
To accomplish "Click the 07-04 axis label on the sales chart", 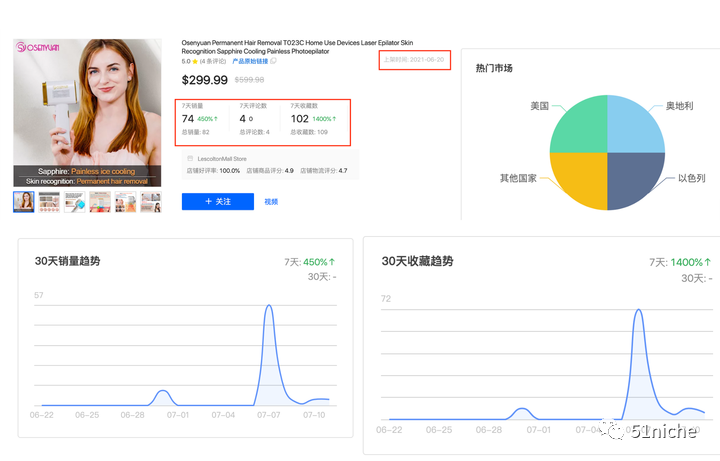I will tap(223, 415).
